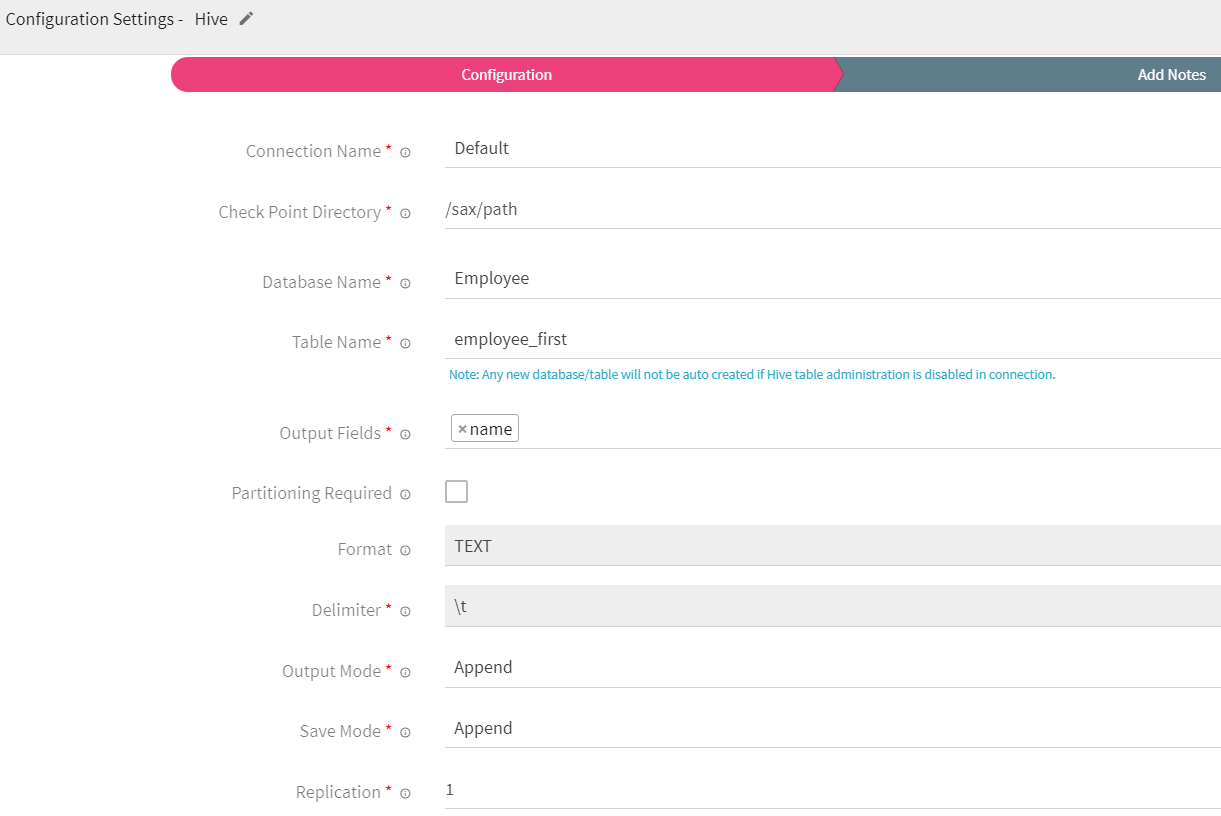Click info icon next to Partitioning Required
The image size is (1221, 816).
coord(405,494)
